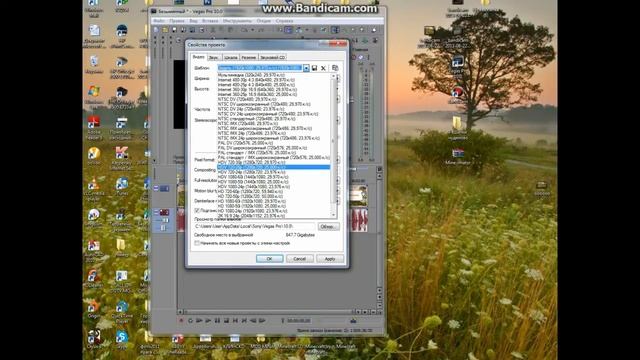Choose HDV 720-24p (1280x720) template

point(273,172)
